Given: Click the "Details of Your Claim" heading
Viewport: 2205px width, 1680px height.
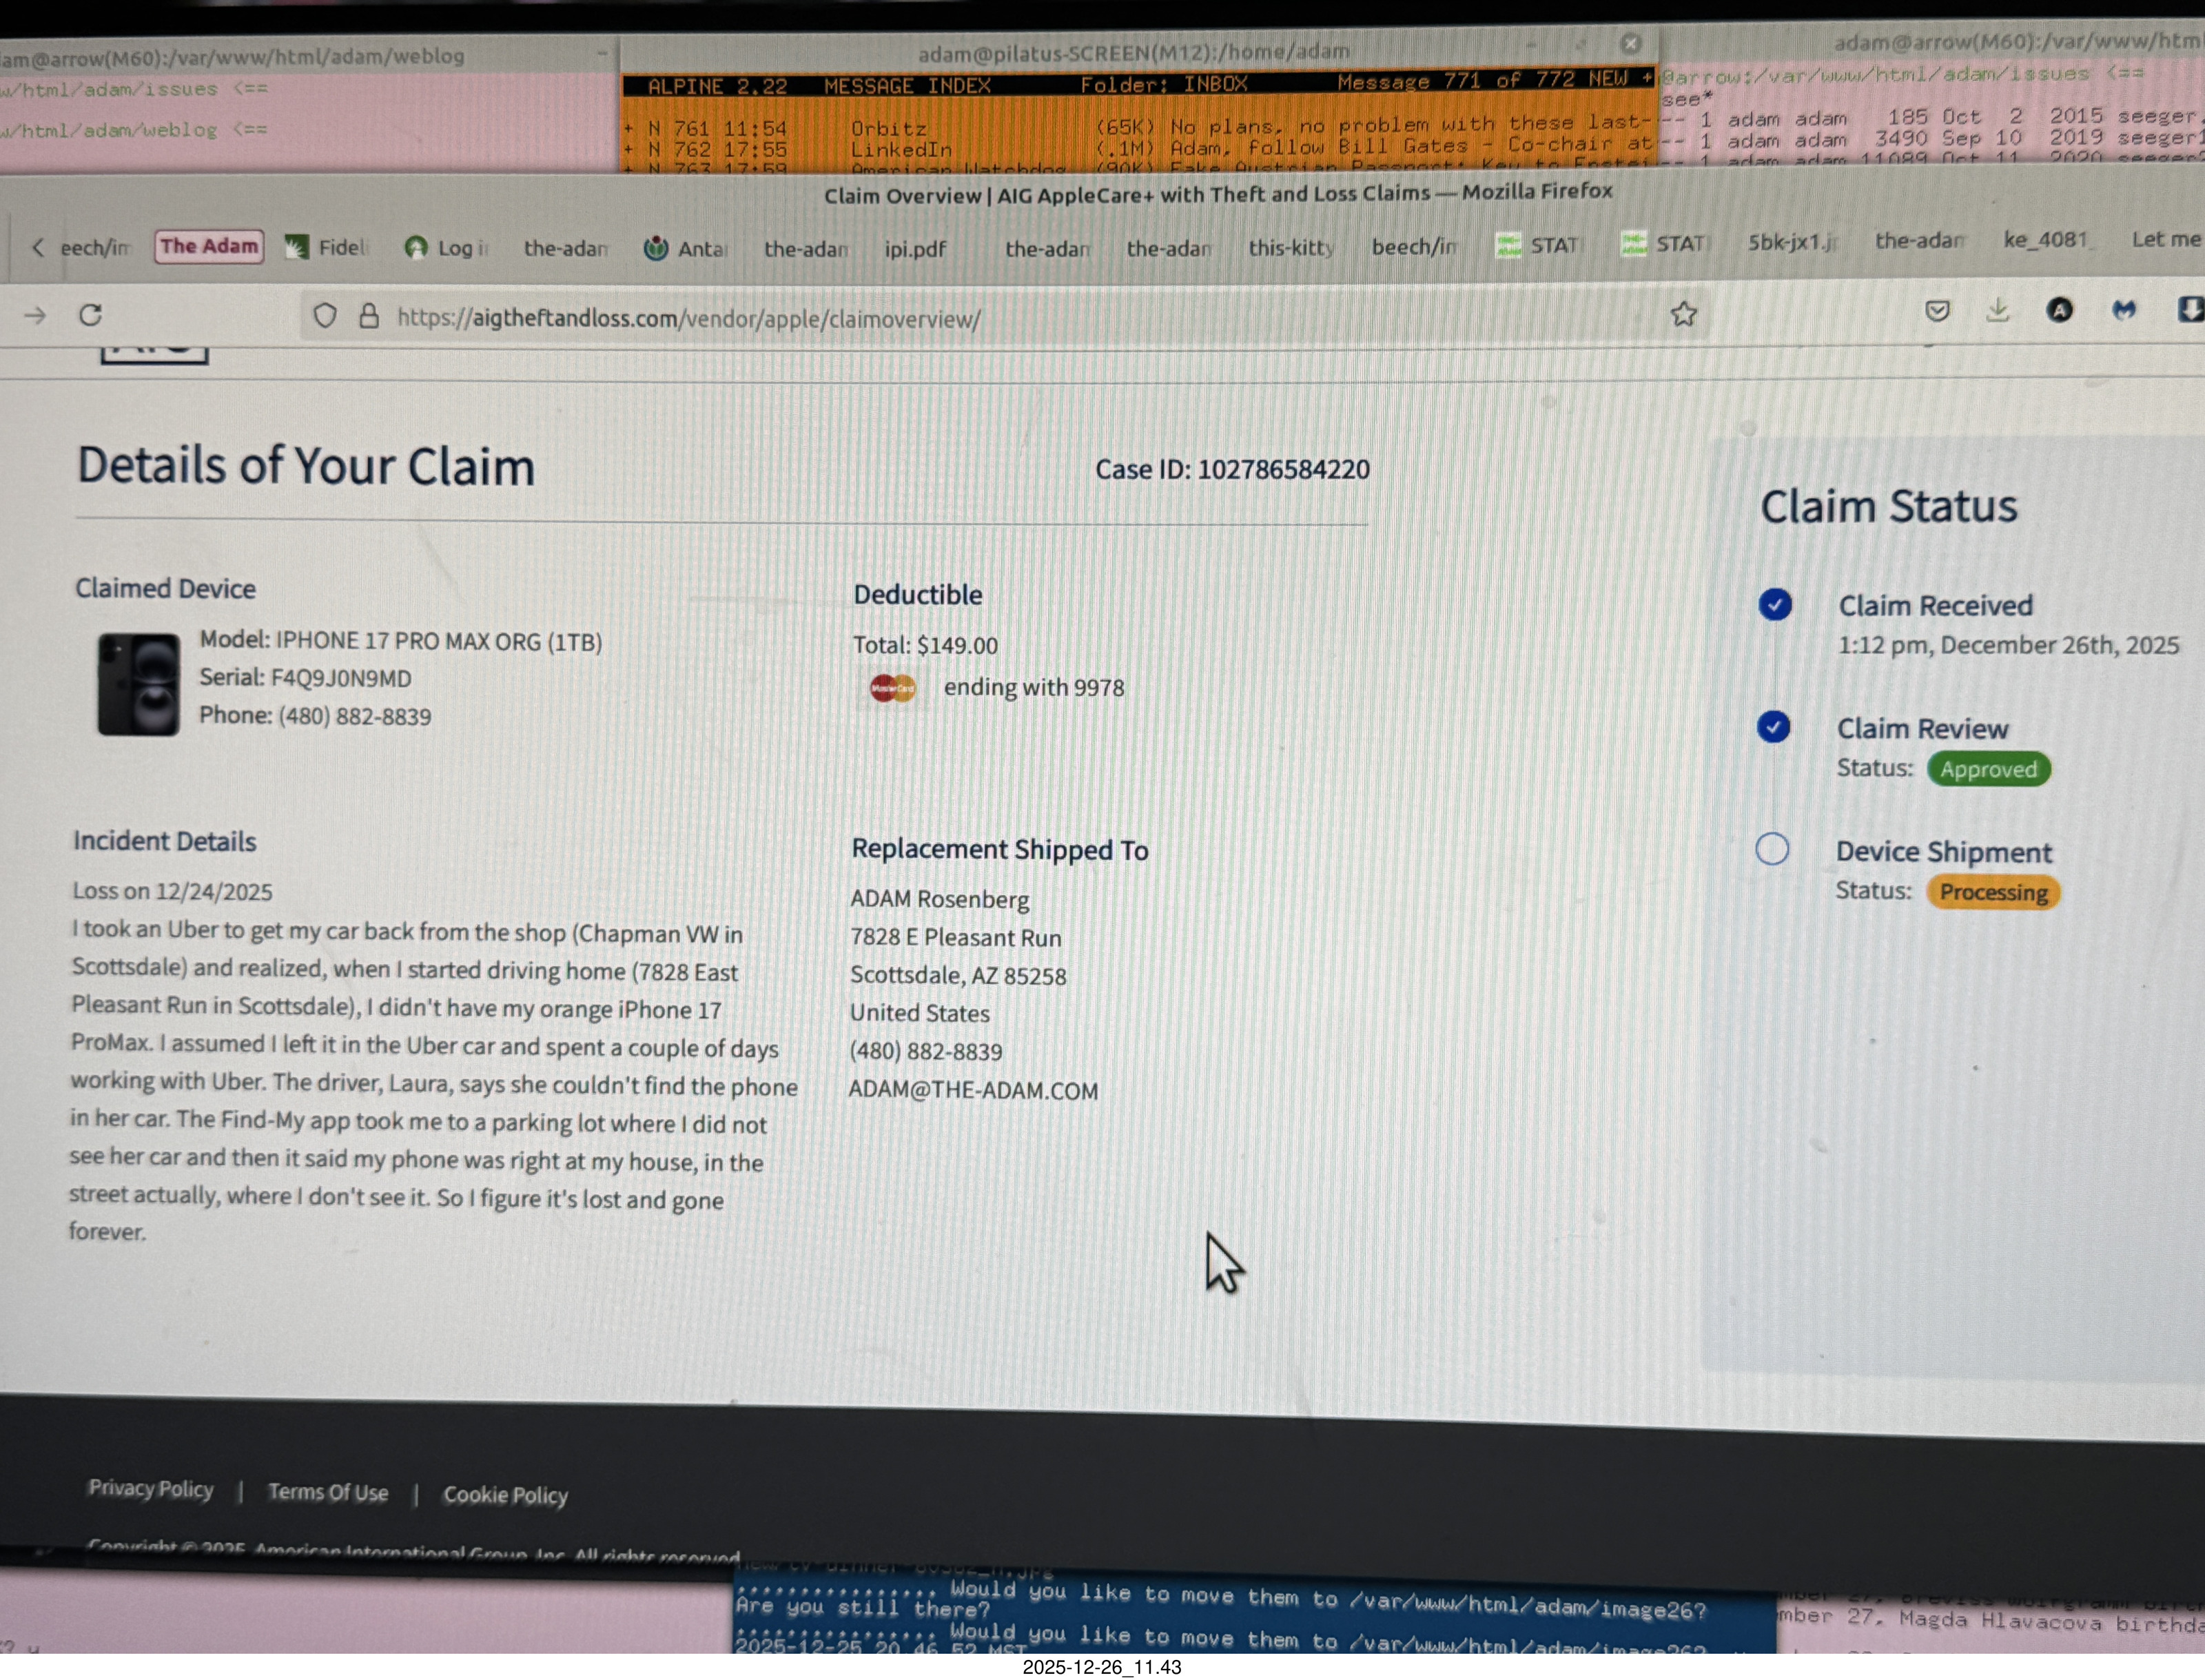Looking at the screenshot, I should (306, 467).
